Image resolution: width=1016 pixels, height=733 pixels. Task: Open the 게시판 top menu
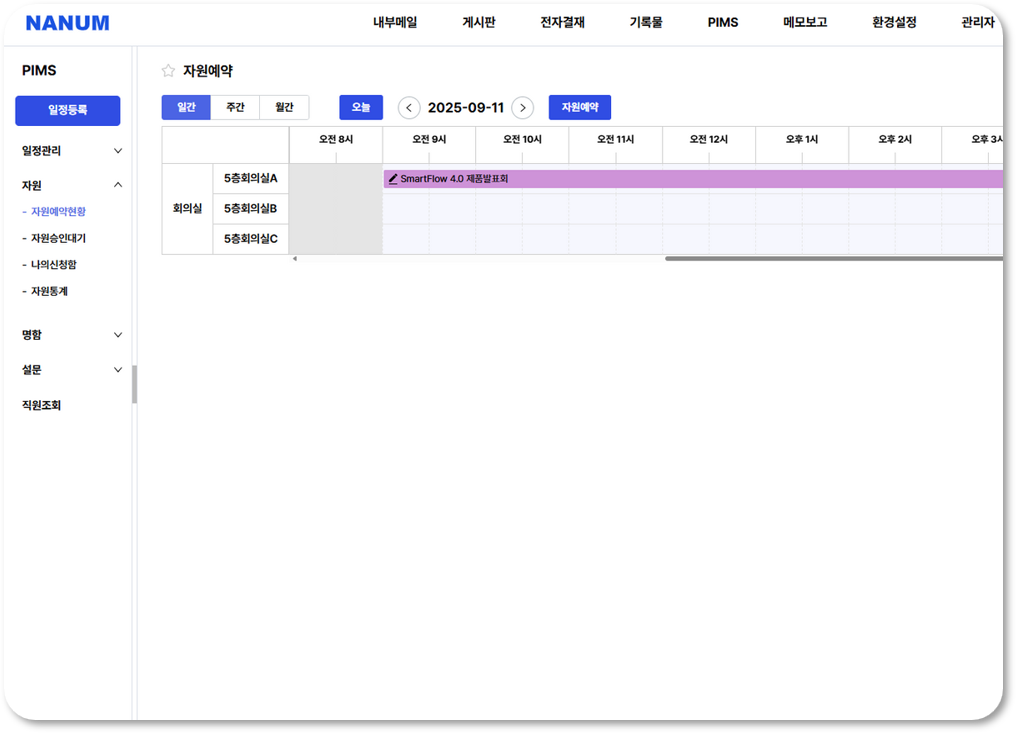pyautogui.click(x=478, y=22)
